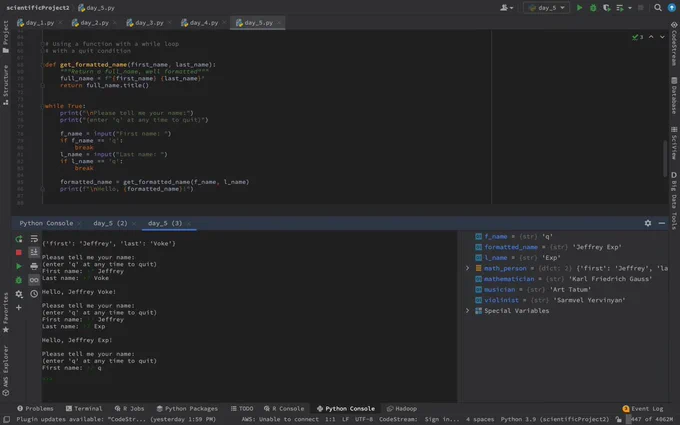Start debugging with the green bug icon in top toolbar
The width and height of the screenshot is (680, 425).
(x=593, y=8)
